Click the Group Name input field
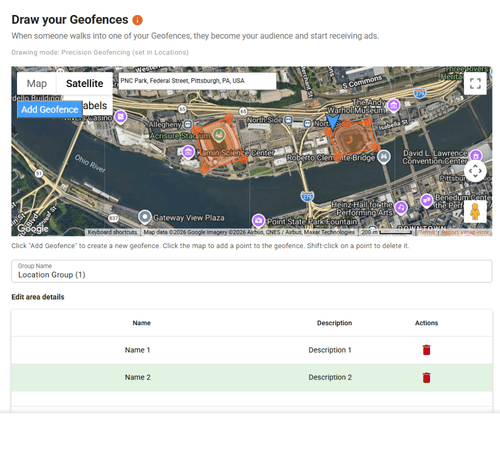Viewport: 500px width, 450px height. click(x=252, y=271)
